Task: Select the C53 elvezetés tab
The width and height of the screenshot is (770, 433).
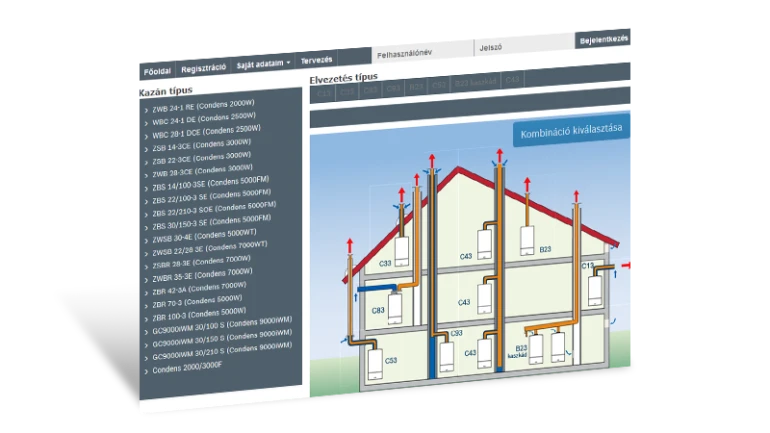Action: [x=439, y=85]
